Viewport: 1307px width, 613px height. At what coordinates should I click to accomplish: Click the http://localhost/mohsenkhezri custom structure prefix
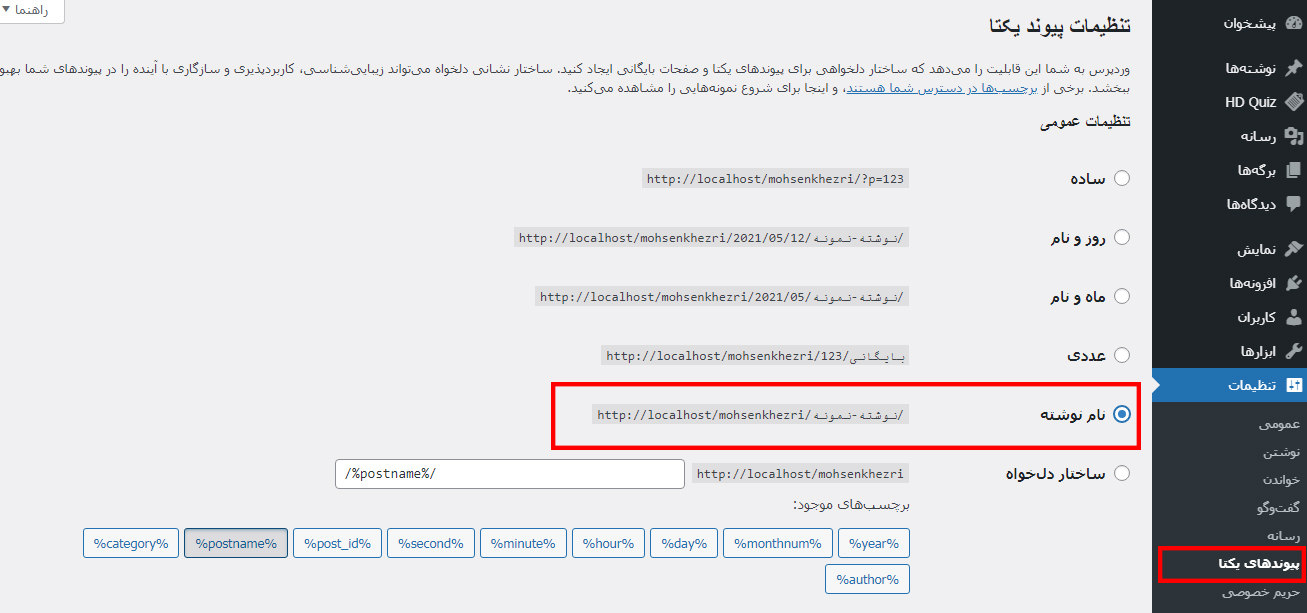pos(800,474)
